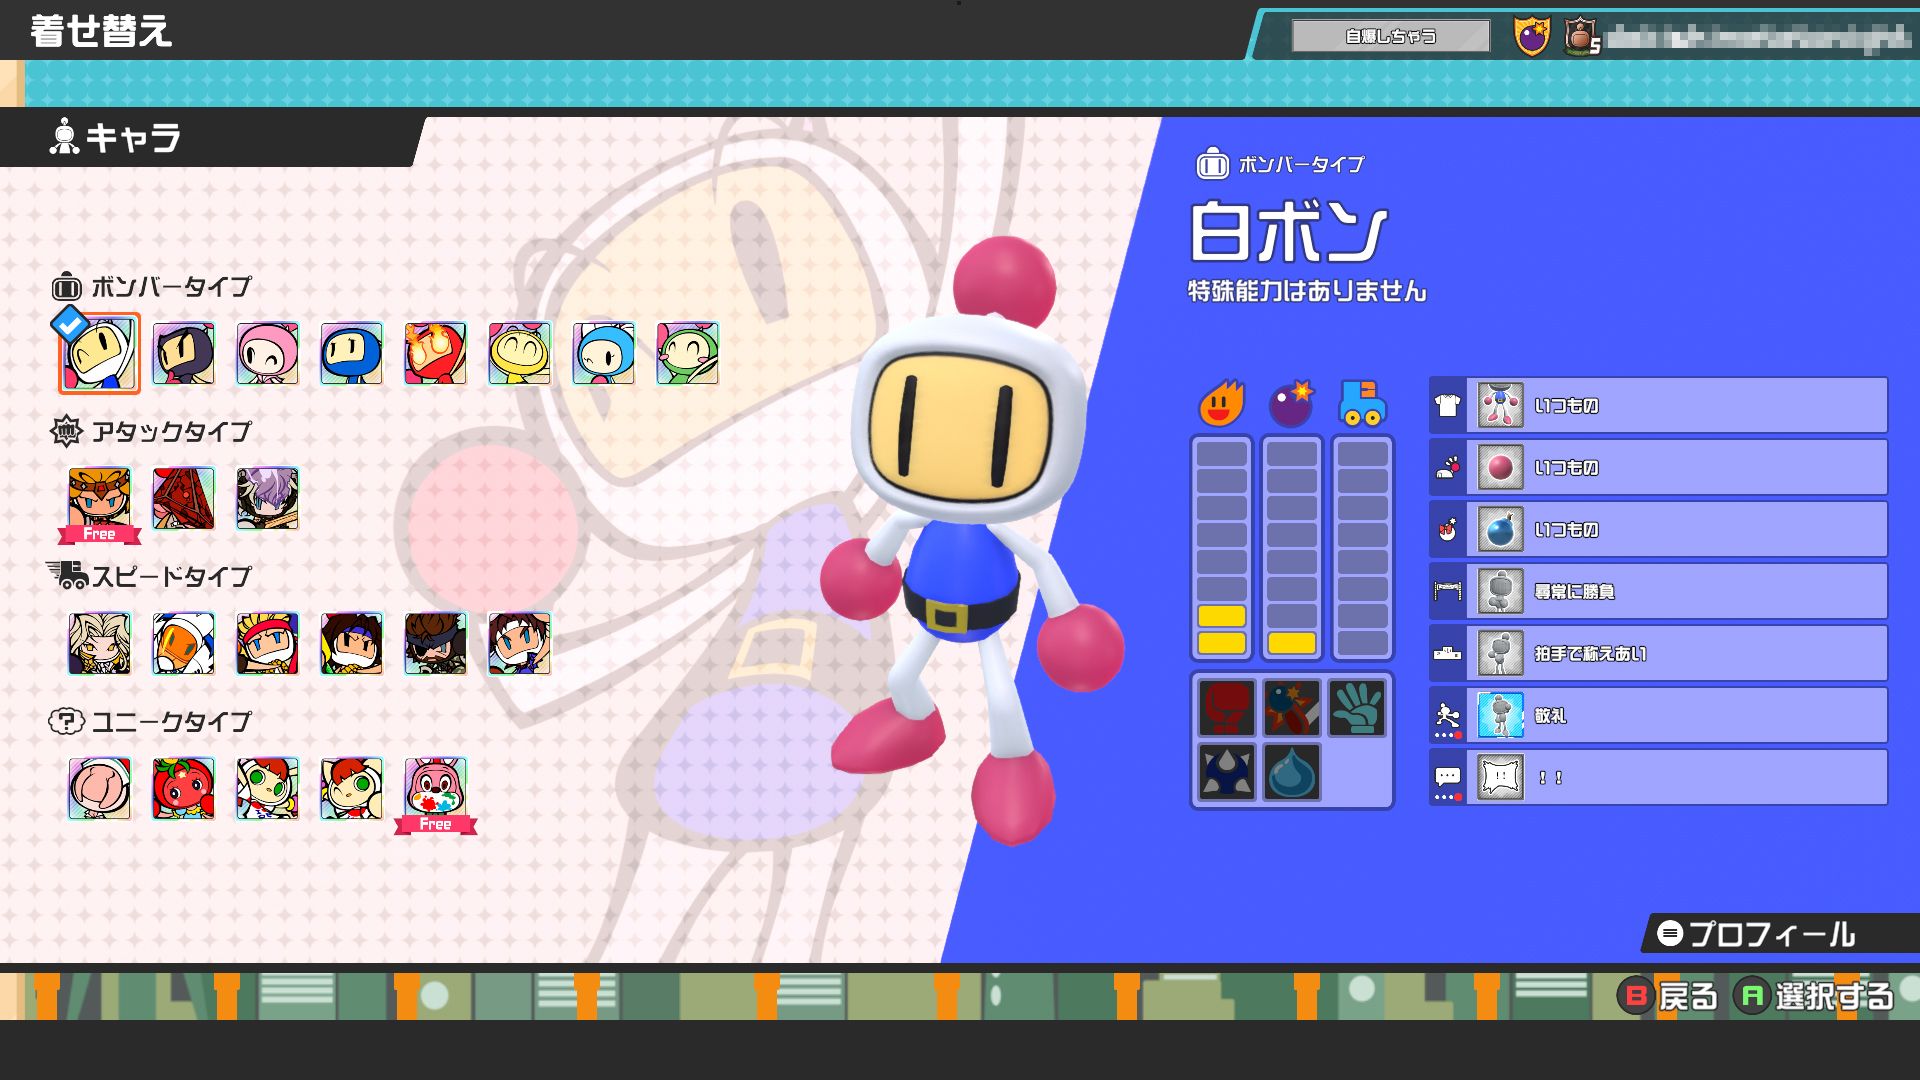Click the water drop ability icon

coord(1291,772)
